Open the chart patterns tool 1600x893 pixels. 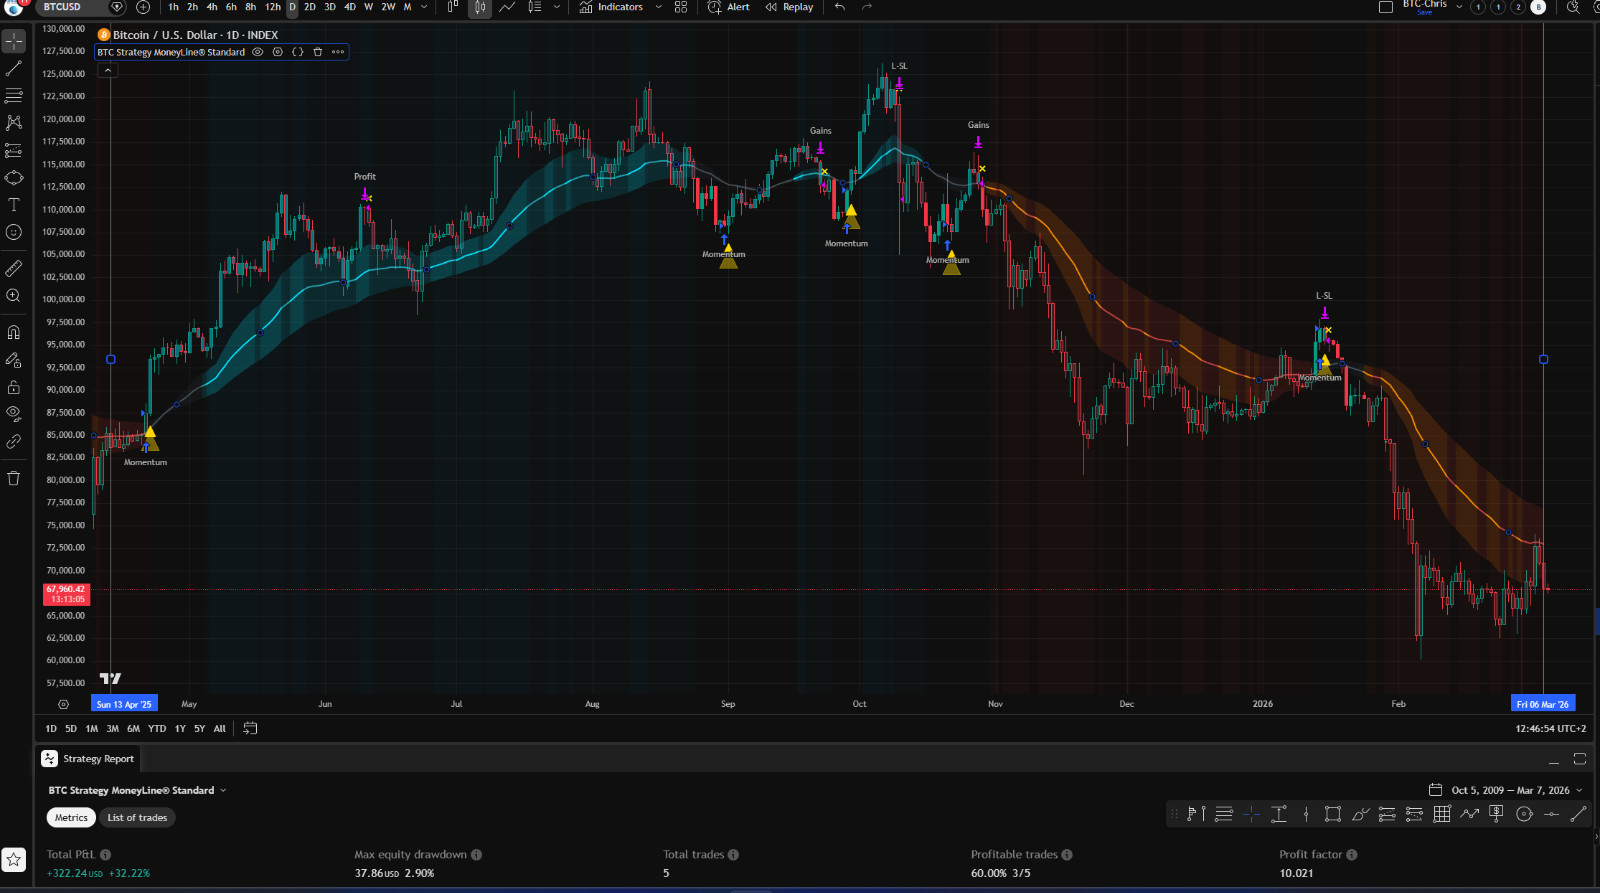click(14, 123)
